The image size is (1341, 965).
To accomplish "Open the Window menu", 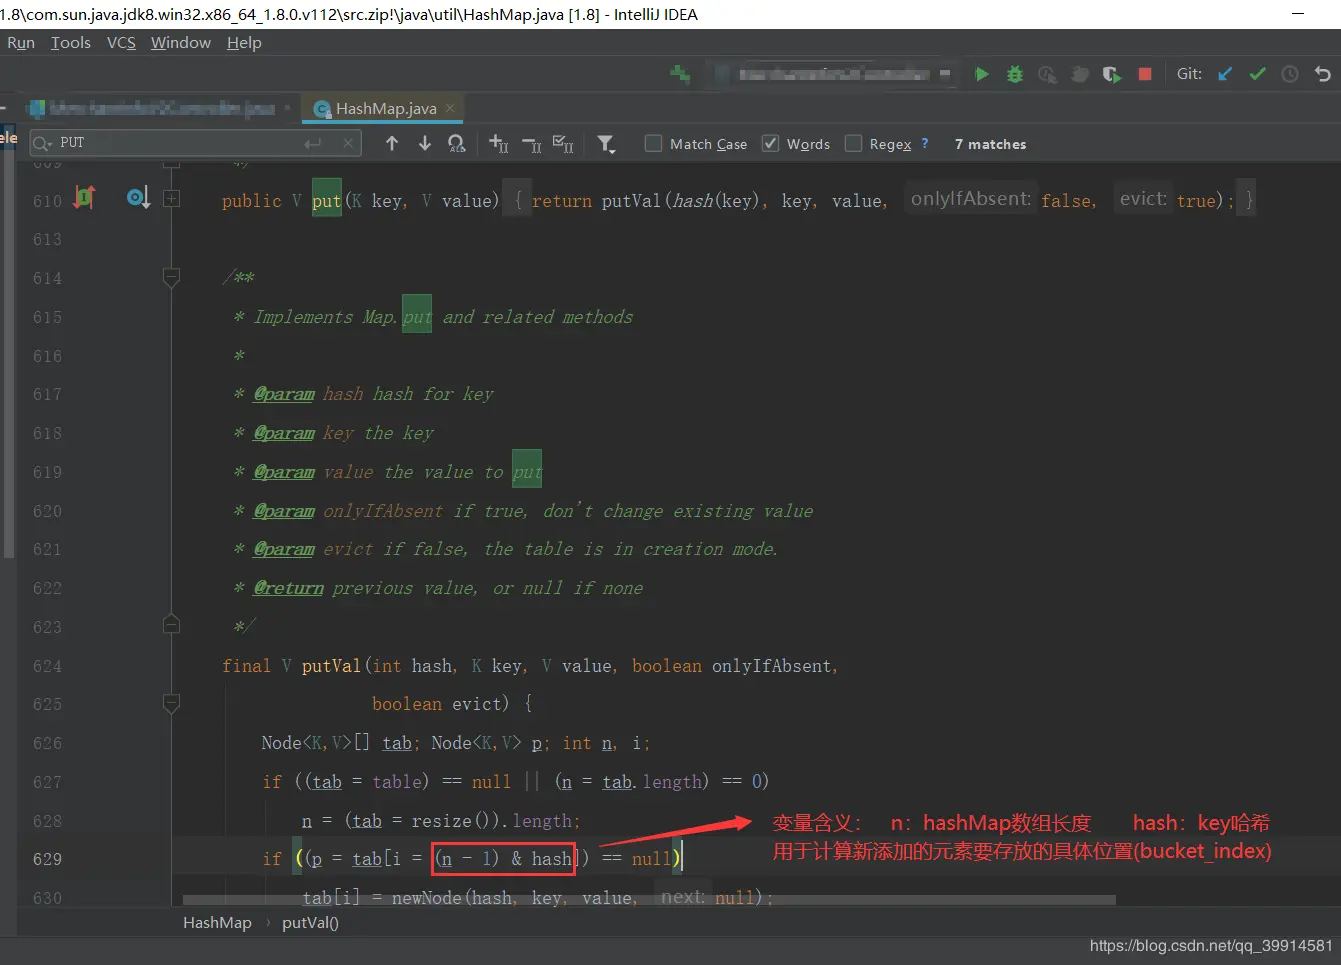I will (x=181, y=43).
